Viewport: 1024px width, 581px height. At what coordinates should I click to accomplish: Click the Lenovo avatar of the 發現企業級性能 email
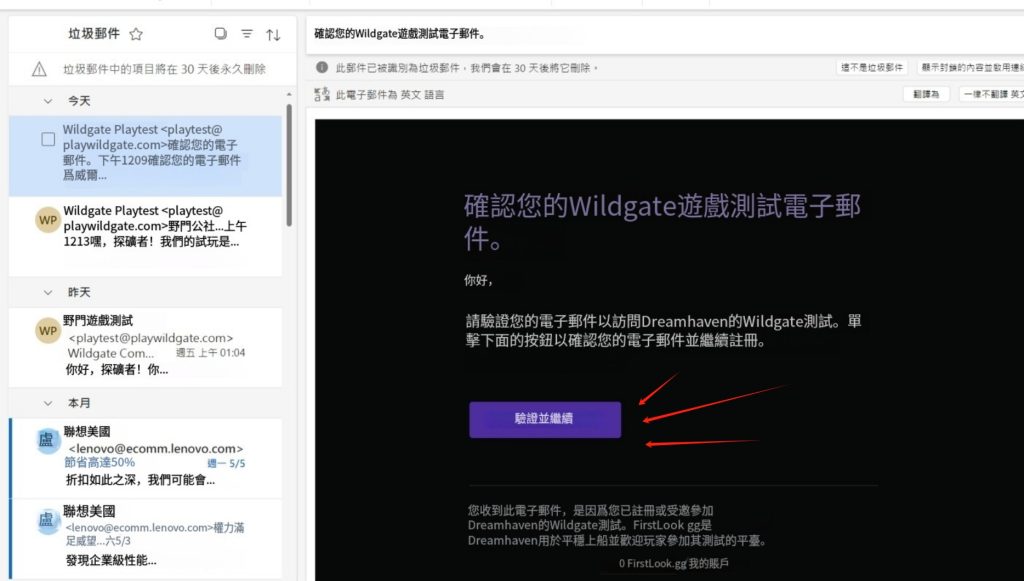pyautogui.click(x=48, y=521)
